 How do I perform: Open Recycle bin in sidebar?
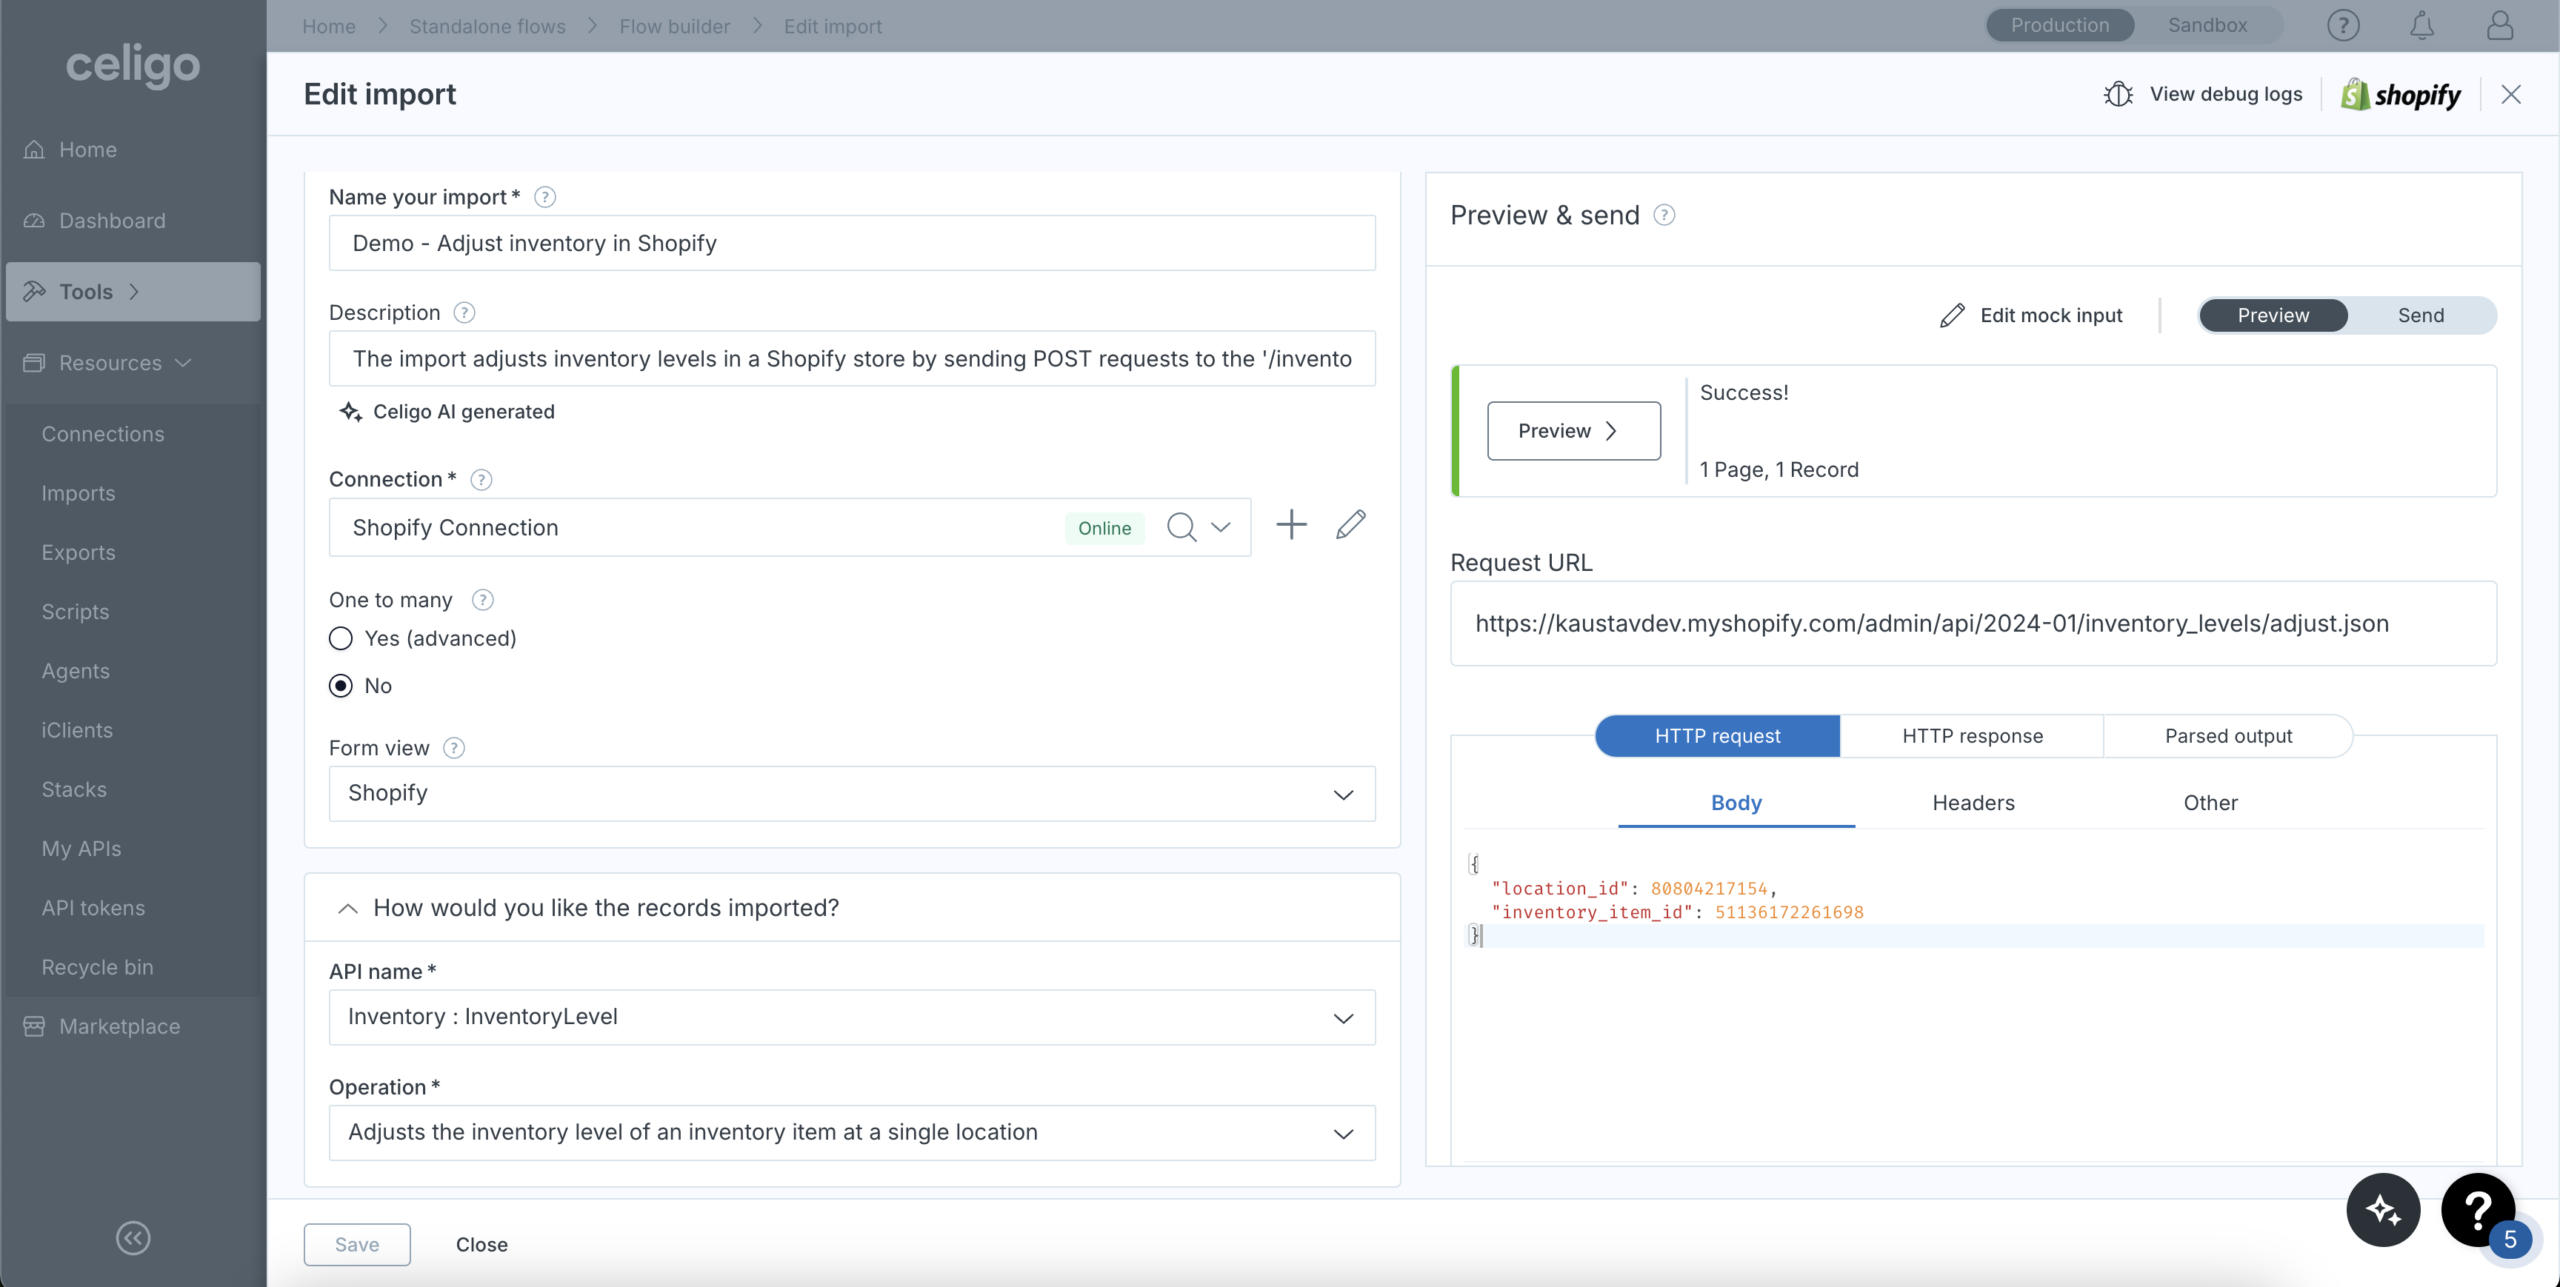(x=97, y=968)
